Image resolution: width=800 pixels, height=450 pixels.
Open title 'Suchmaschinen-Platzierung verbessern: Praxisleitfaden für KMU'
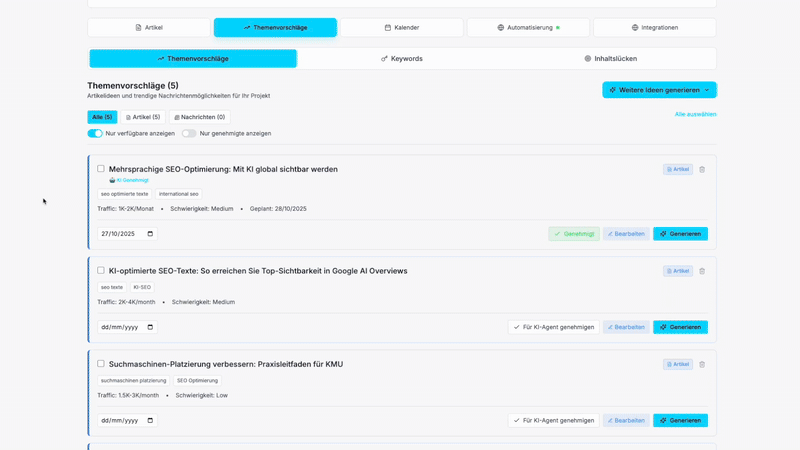(x=226, y=364)
